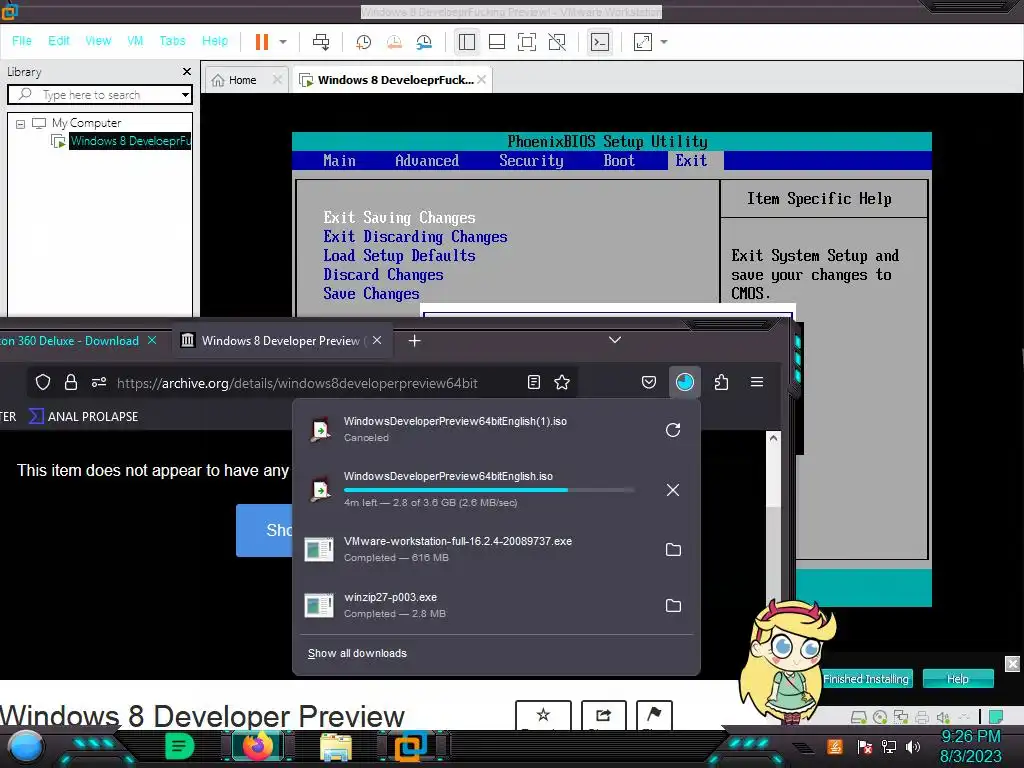Switch to the Windows 8 Developer Preview Firefox tab
The height and width of the screenshot is (768, 1024).
282,340
